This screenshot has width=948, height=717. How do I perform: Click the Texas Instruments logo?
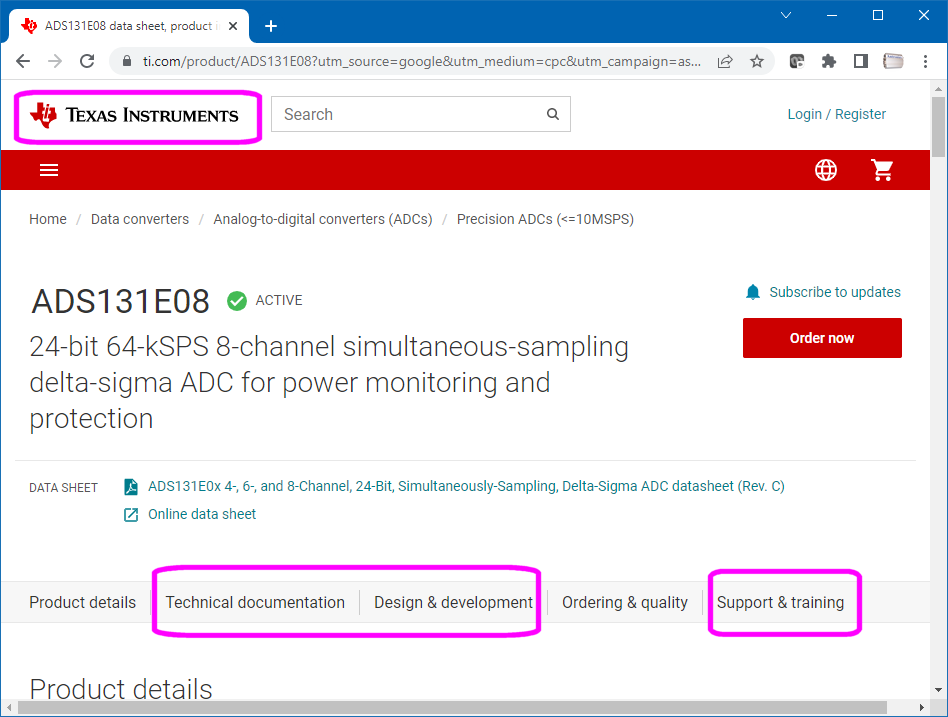point(134,115)
